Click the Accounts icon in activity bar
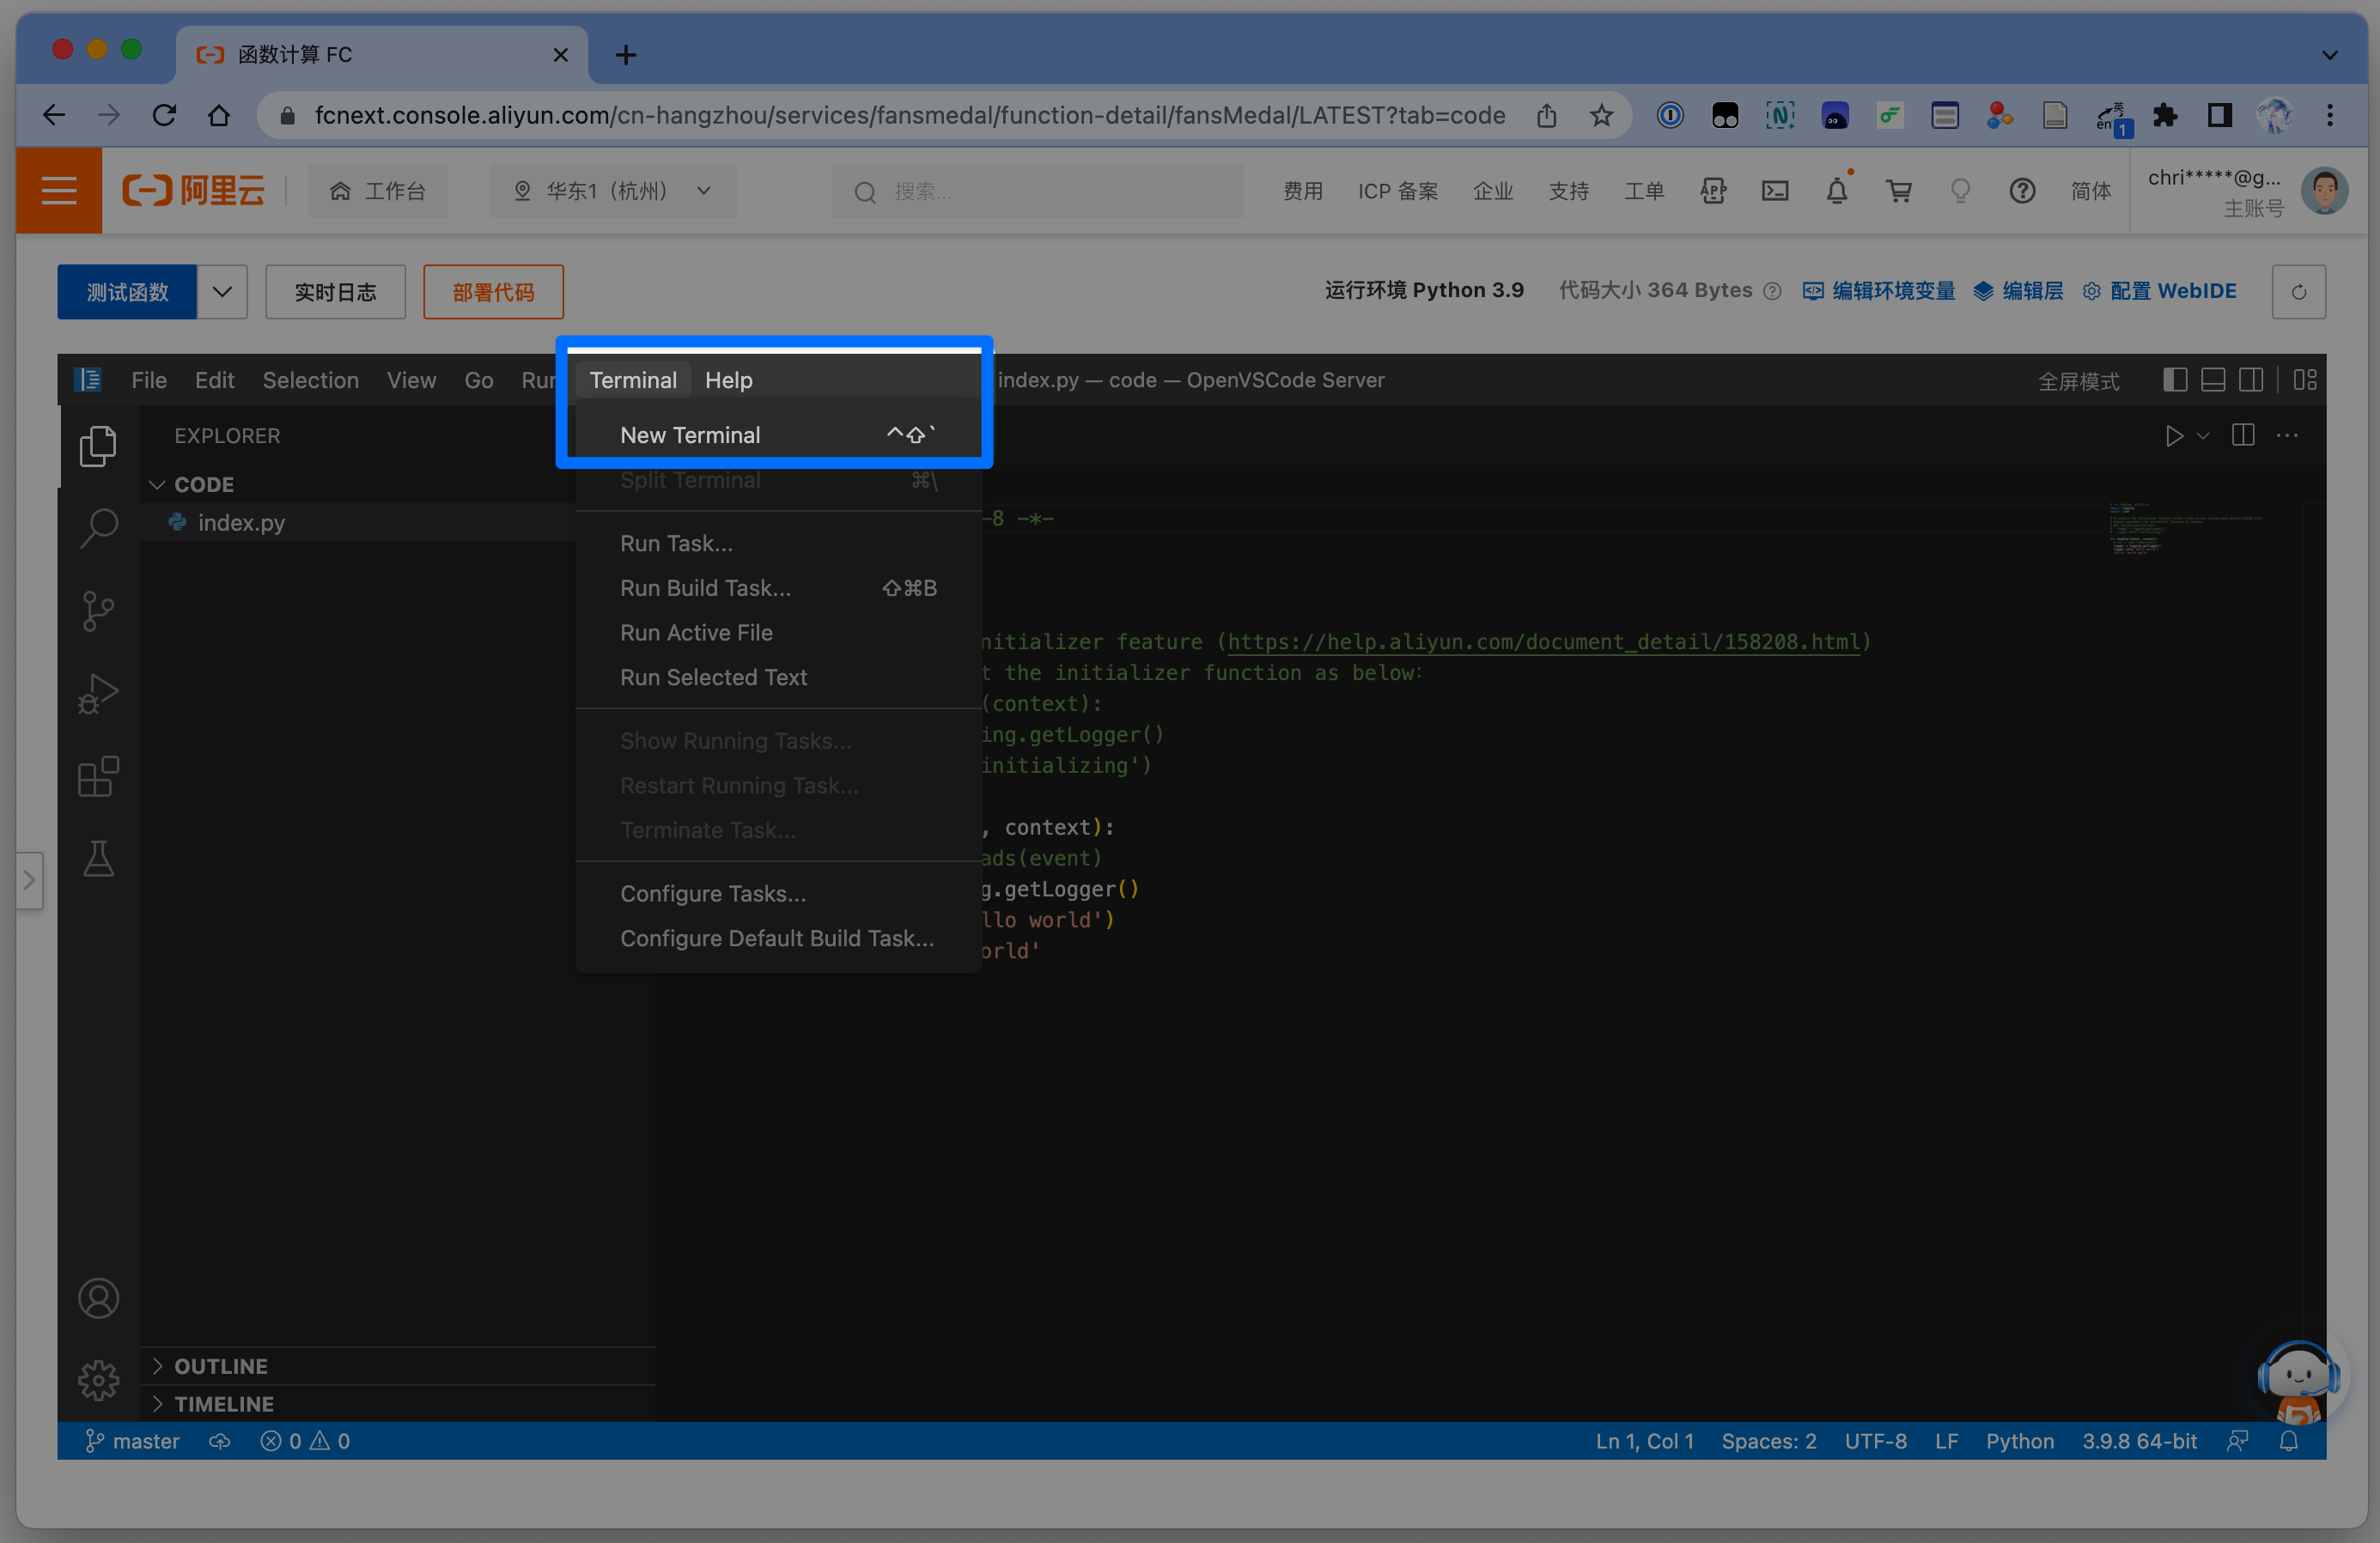This screenshot has width=2380, height=1543. [98, 1298]
